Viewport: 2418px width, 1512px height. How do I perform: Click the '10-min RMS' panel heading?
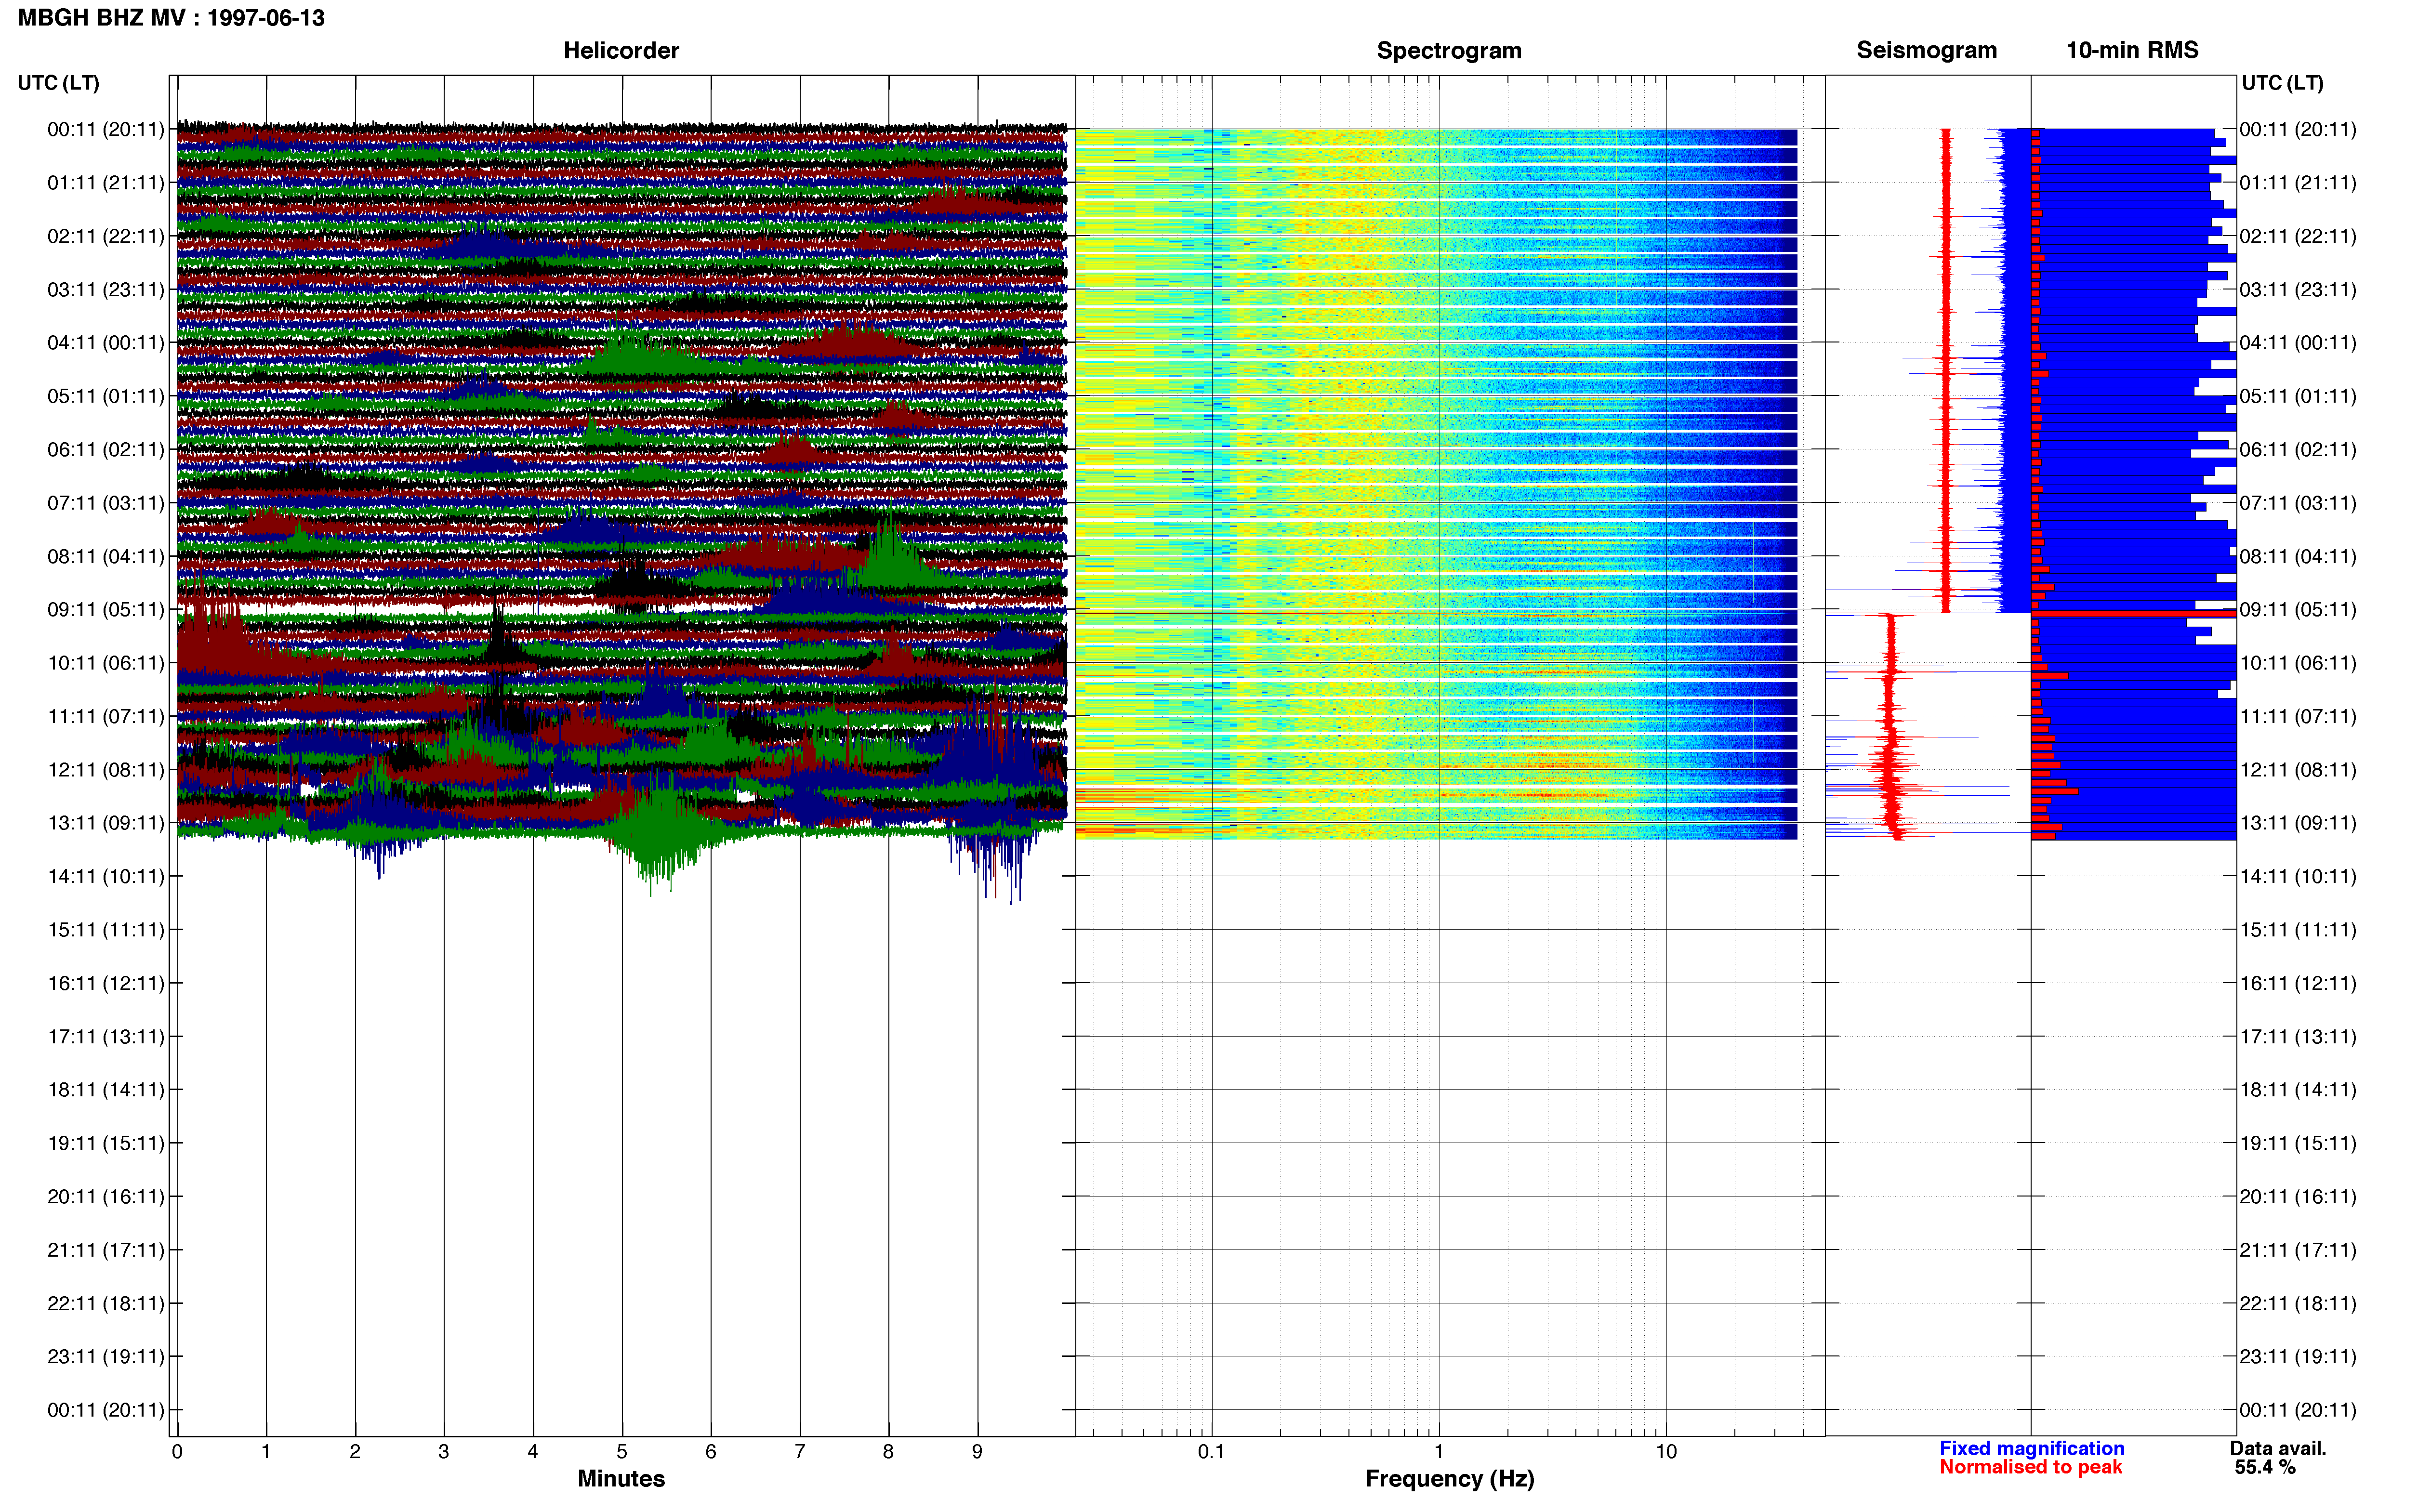pos(2132,50)
